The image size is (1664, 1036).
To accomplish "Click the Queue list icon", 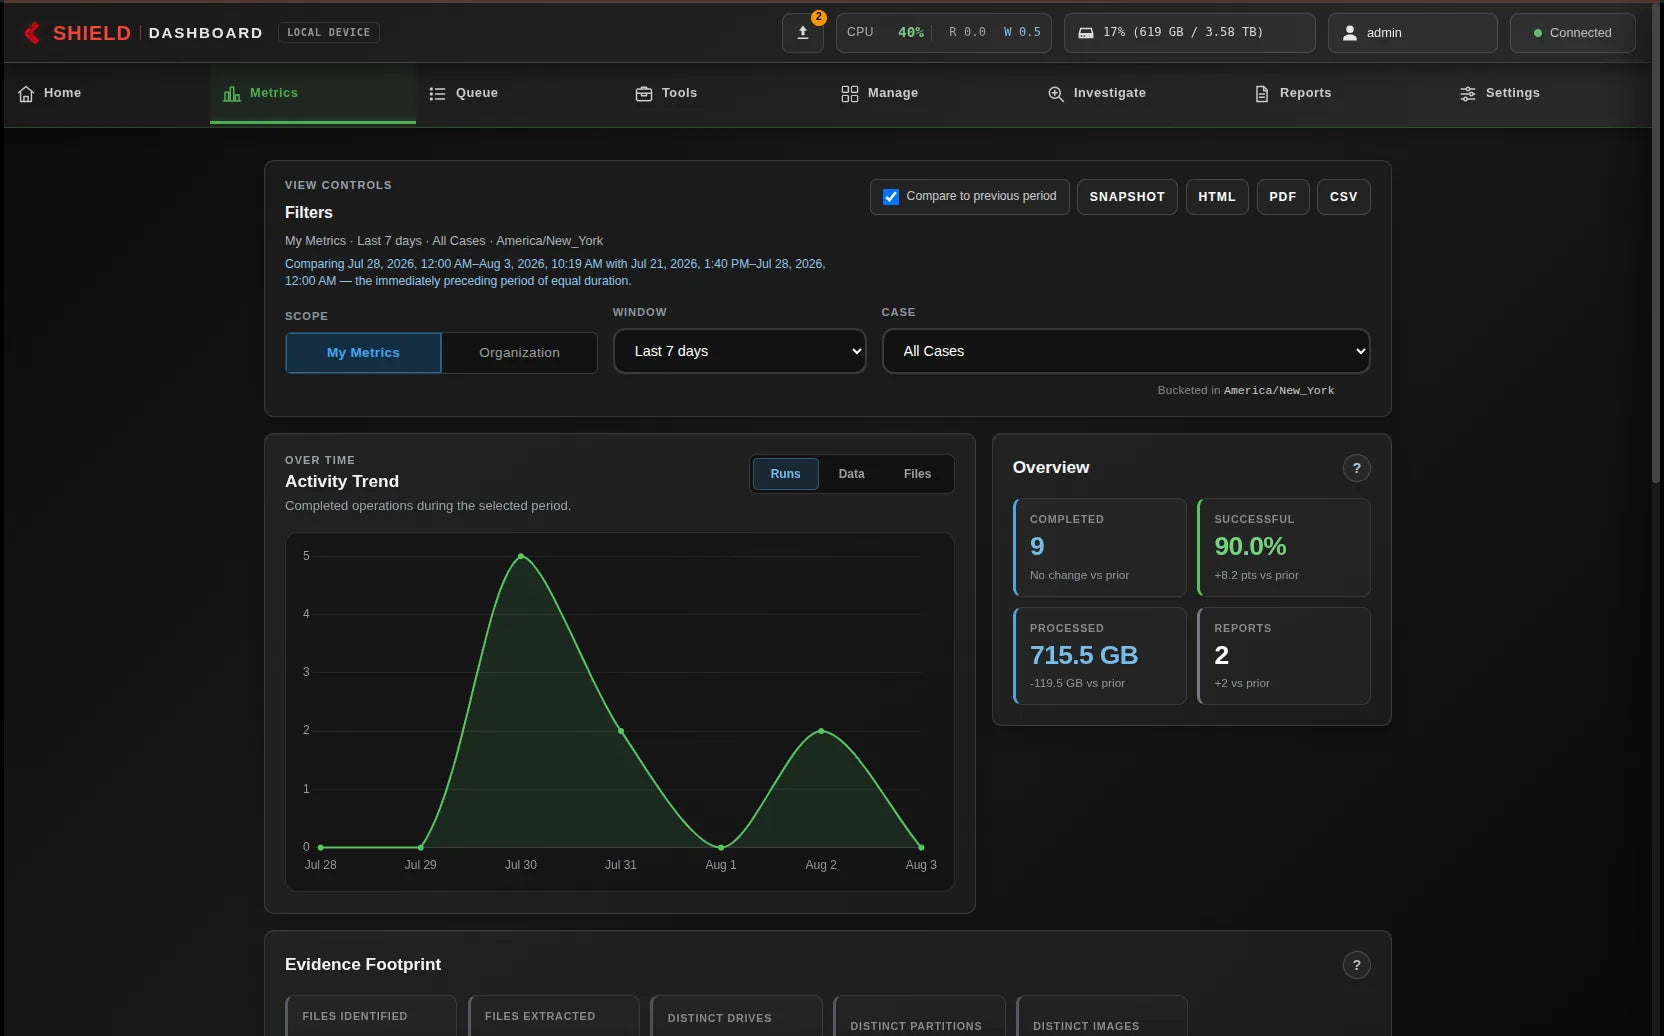I will click(x=437, y=94).
